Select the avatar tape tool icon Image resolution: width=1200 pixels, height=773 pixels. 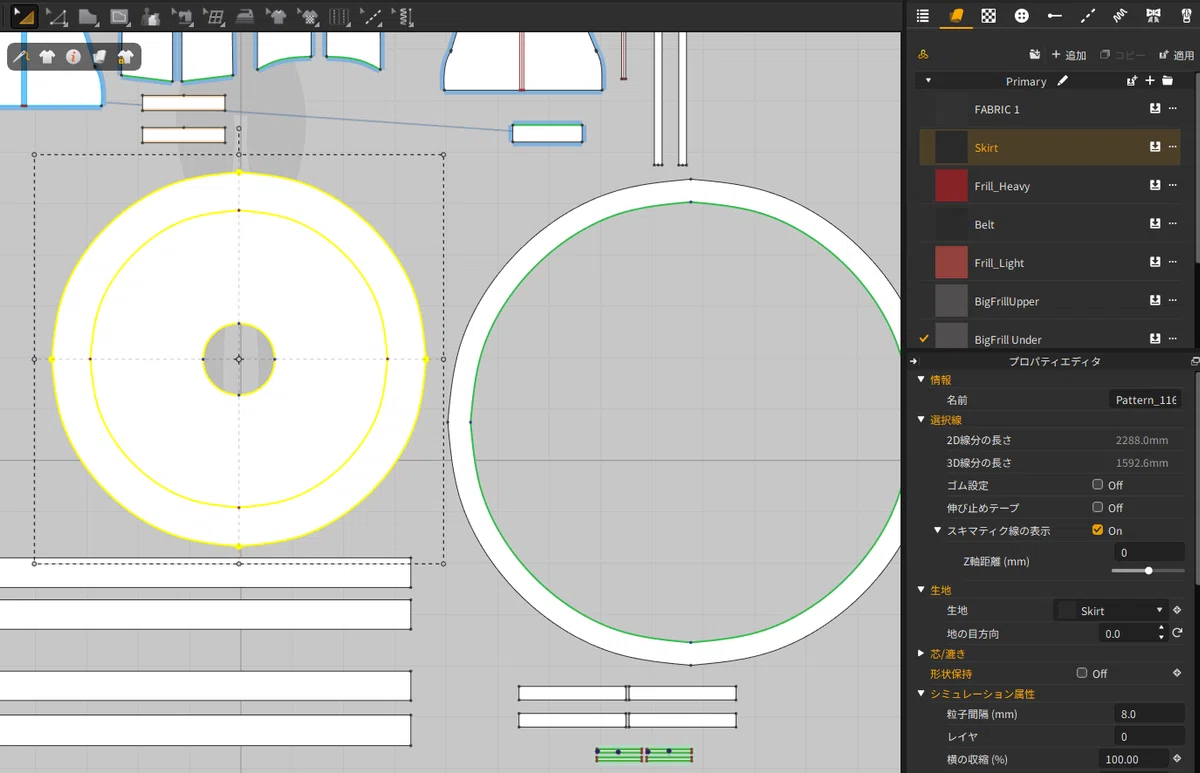(151, 16)
